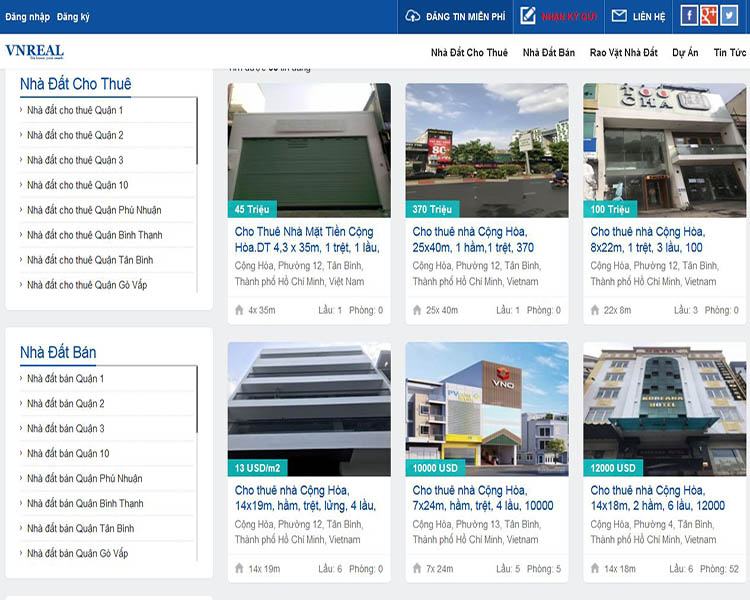Click the rental list sidebar scrollbar

point(197,130)
